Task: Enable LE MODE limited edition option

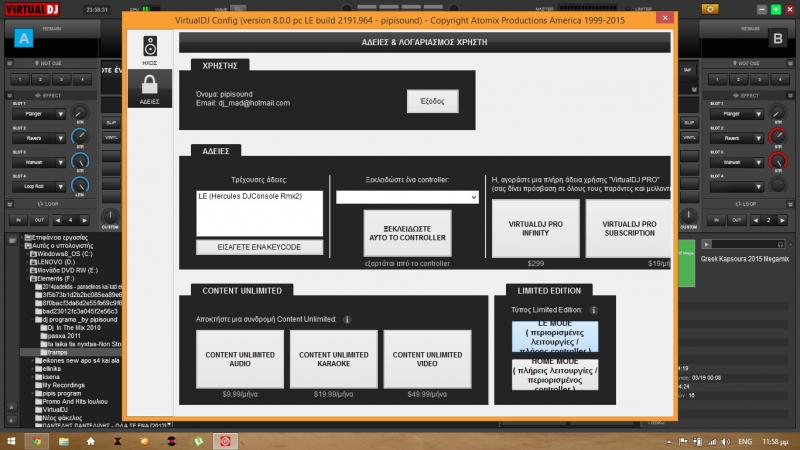Action: [x=555, y=338]
